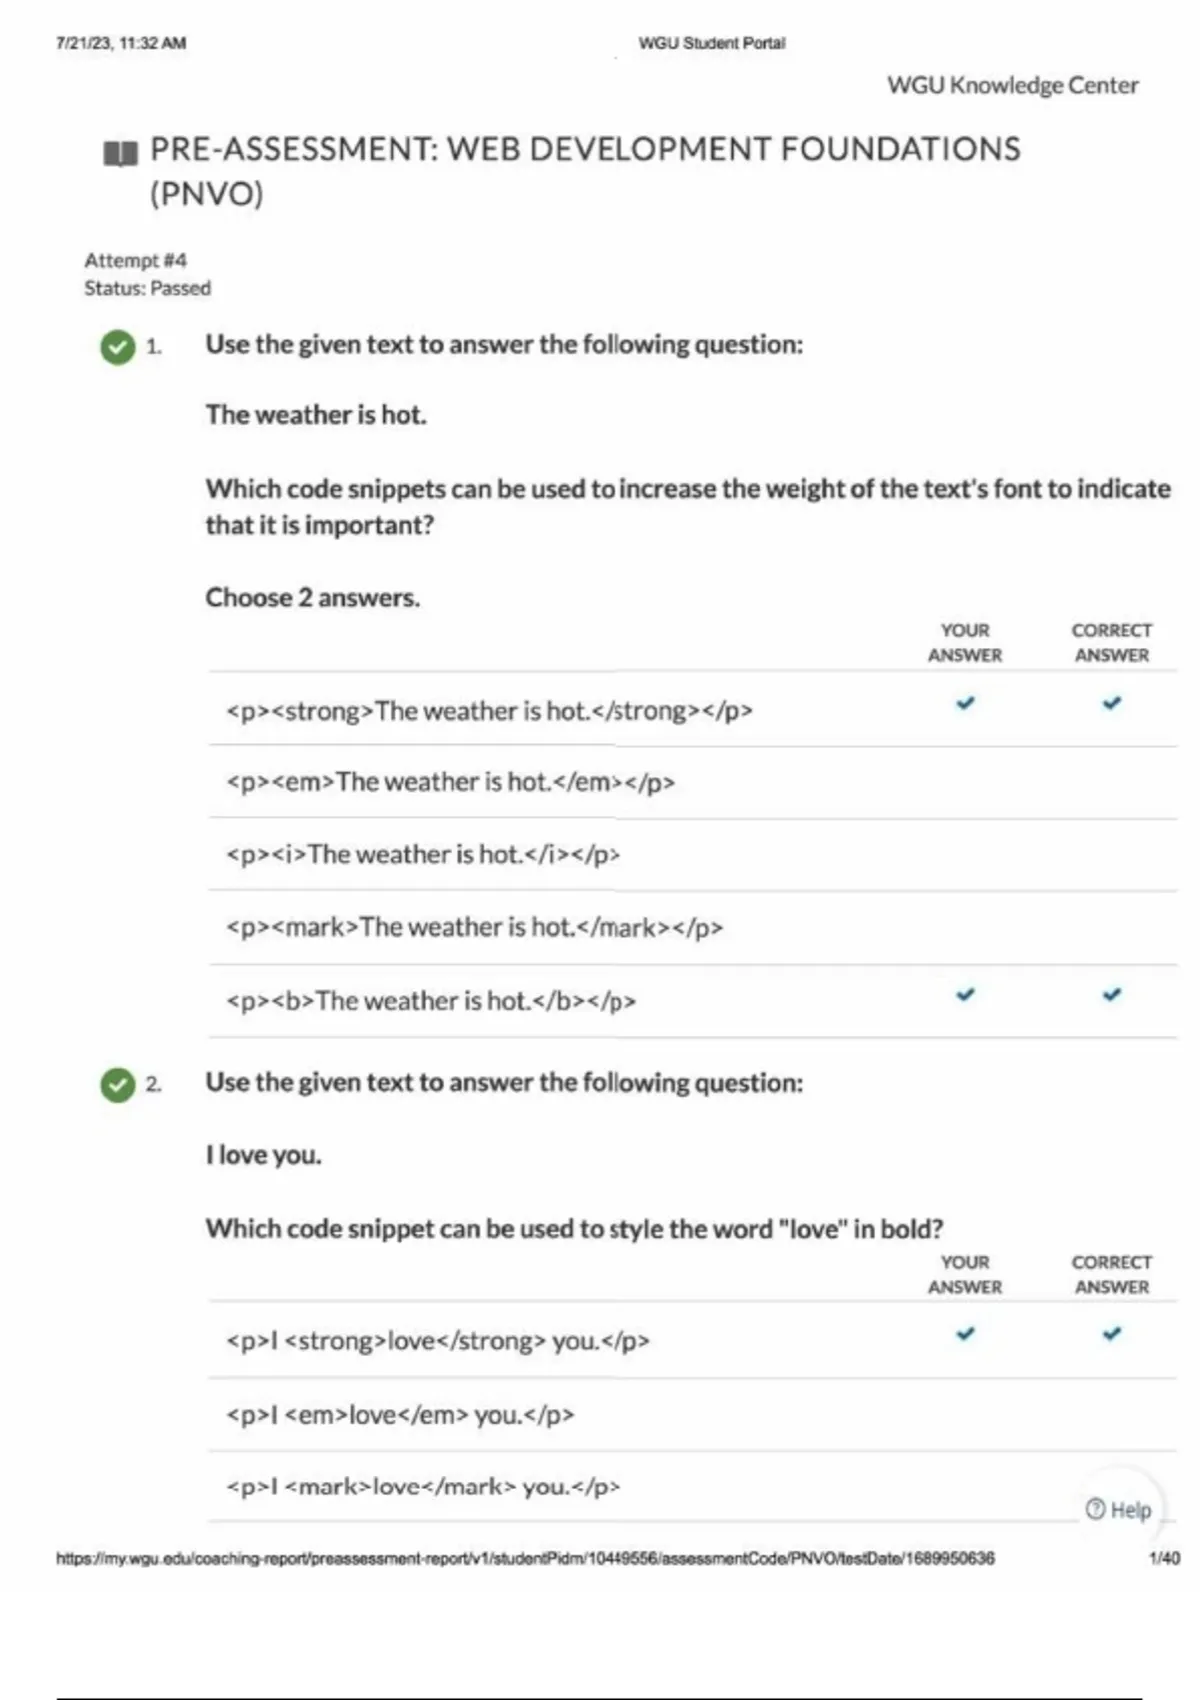The image size is (1200, 1700).
Task: Click the Help button
Action: (1120, 1509)
